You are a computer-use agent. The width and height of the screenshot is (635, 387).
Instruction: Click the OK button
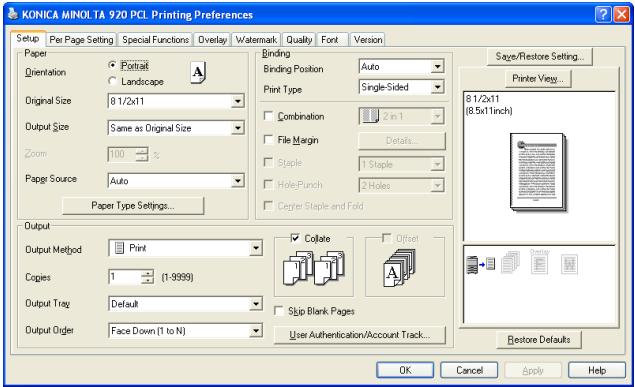[x=405, y=370]
